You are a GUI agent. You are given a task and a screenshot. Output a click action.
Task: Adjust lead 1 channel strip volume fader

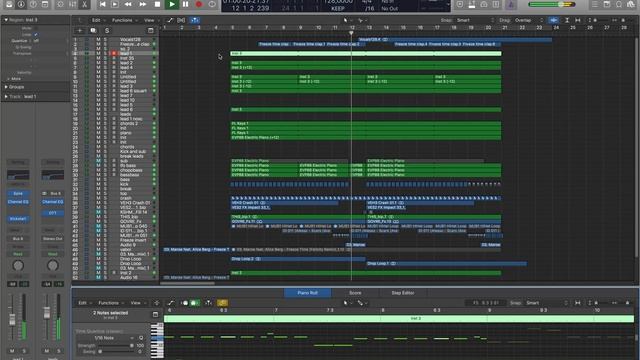(x=12, y=320)
